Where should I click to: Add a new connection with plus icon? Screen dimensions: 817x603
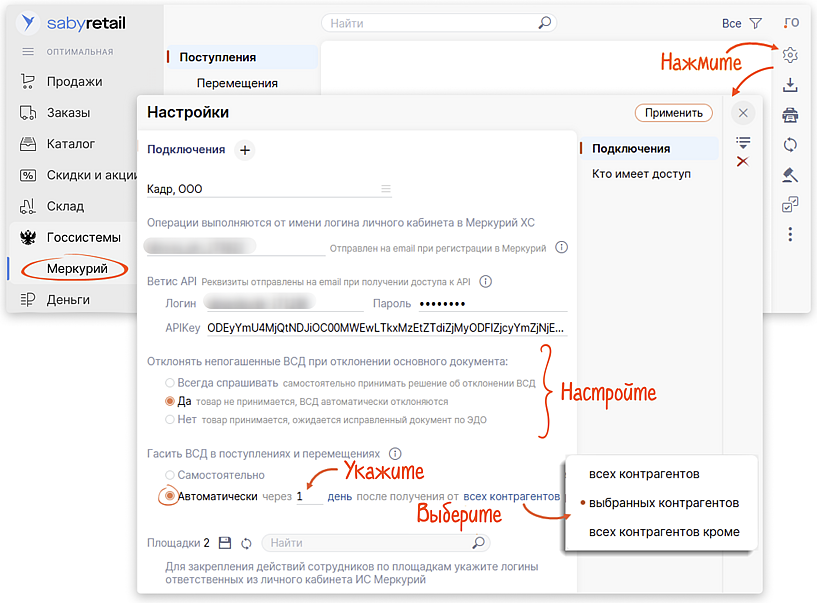[x=244, y=150]
